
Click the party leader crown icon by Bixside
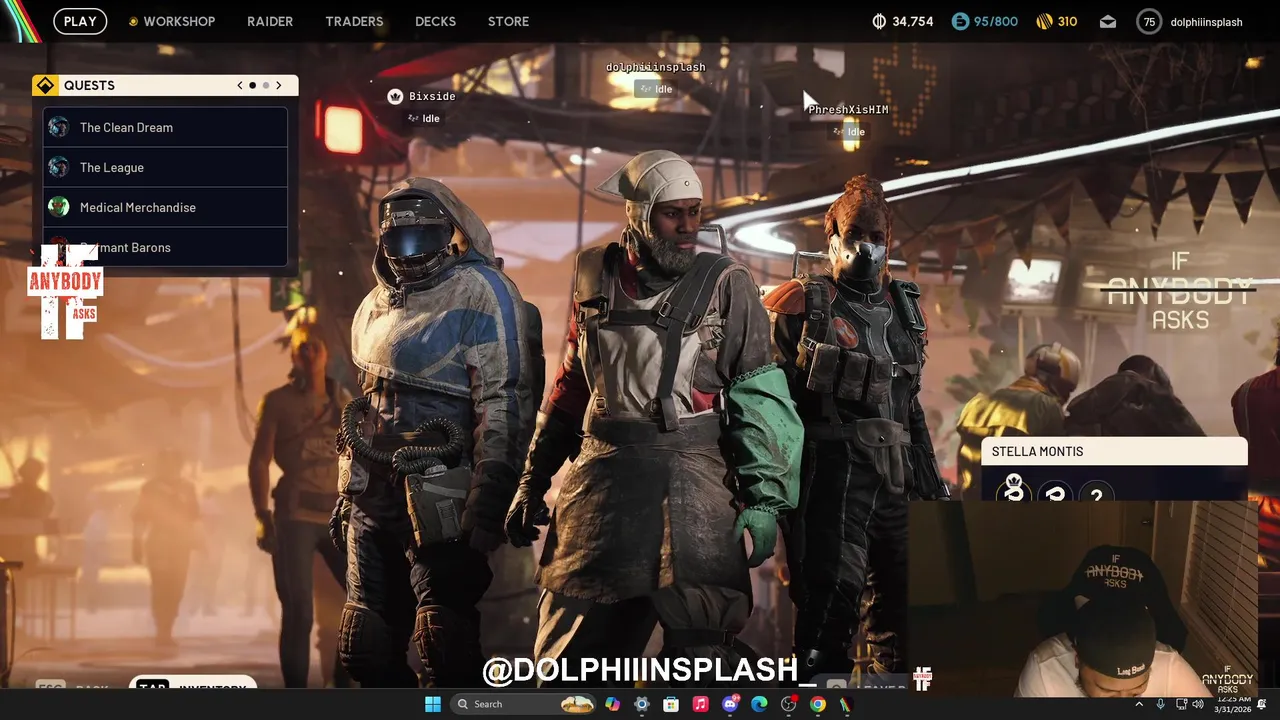pos(395,96)
